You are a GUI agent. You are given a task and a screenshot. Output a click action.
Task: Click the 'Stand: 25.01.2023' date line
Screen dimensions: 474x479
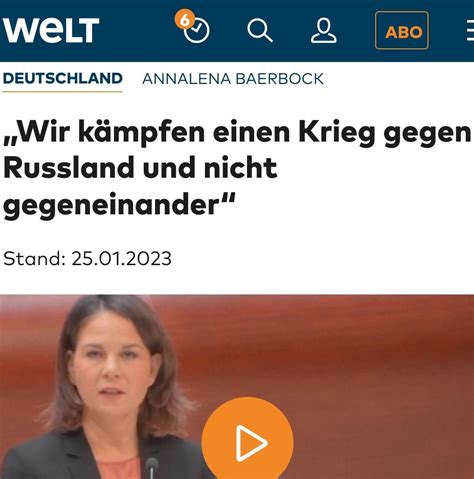coord(87,259)
